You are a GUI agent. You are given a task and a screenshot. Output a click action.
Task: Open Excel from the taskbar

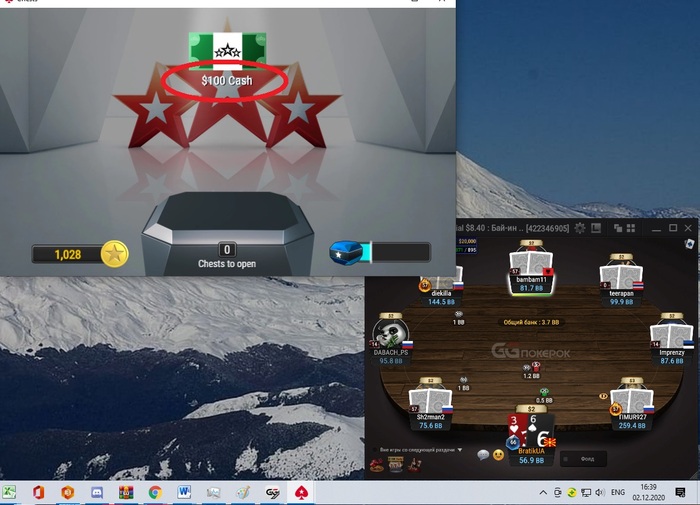click(x=8, y=492)
